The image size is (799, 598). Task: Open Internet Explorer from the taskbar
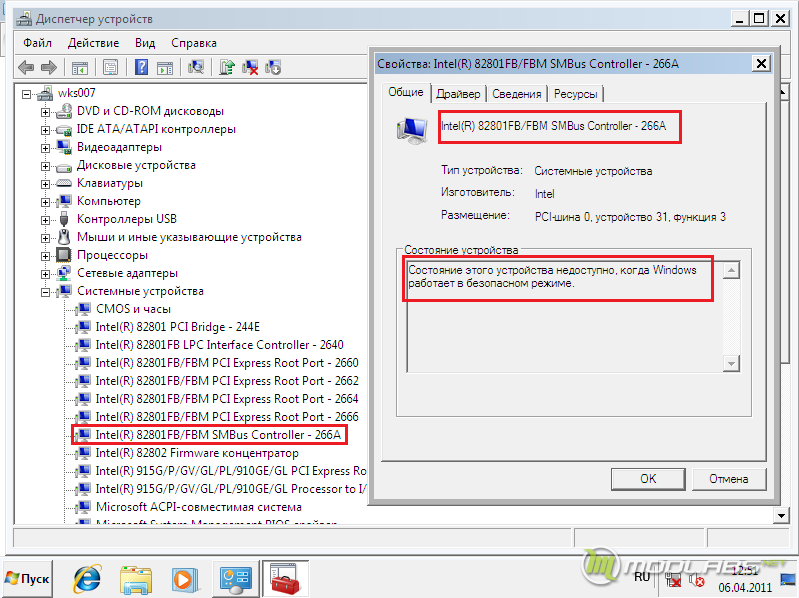[87, 579]
